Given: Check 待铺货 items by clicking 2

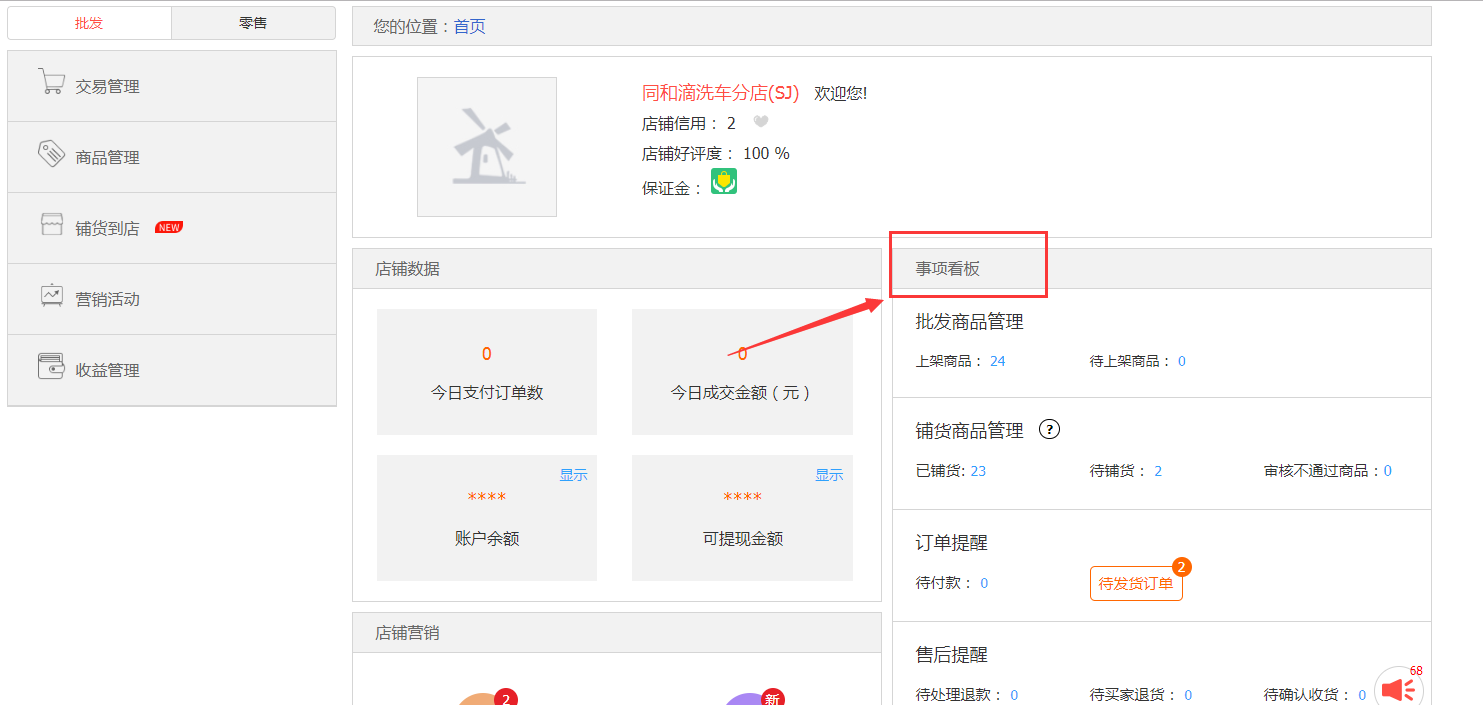Looking at the screenshot, I should (x=1158, y=470).
